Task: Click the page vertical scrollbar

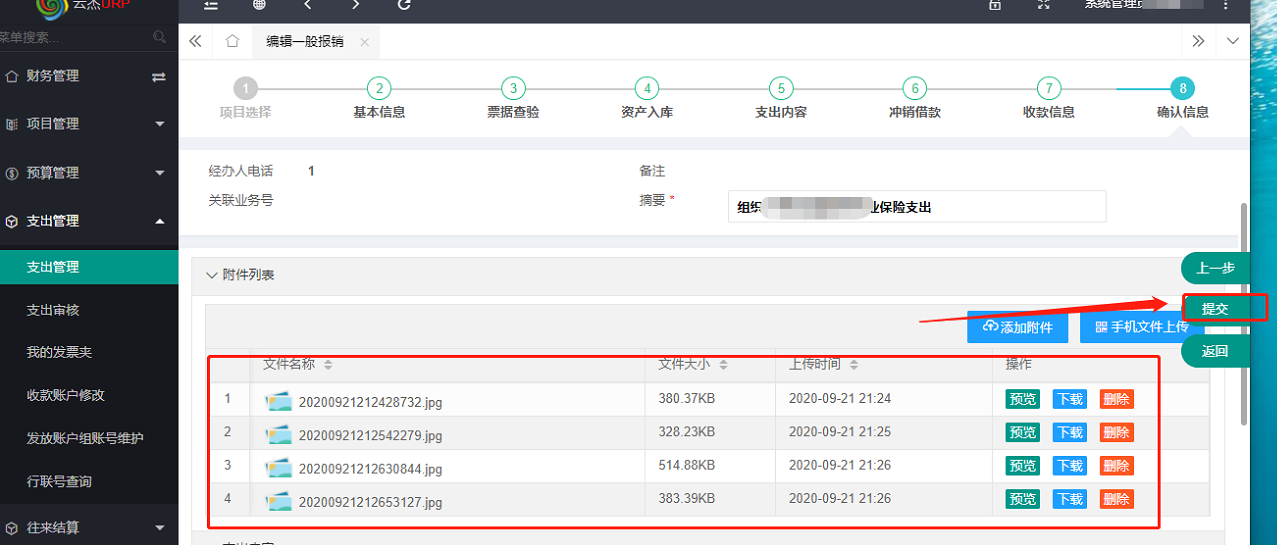Action: 1244,313
